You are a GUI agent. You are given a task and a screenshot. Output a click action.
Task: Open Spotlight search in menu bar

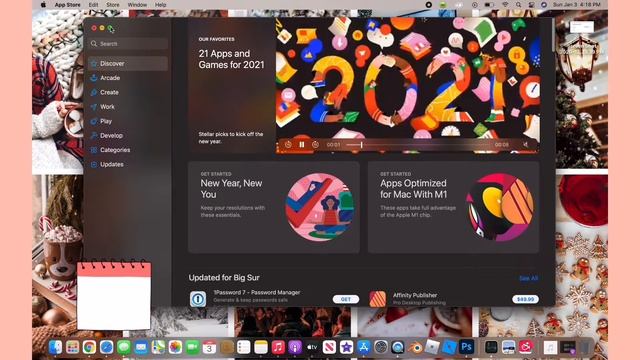point(518,5)
